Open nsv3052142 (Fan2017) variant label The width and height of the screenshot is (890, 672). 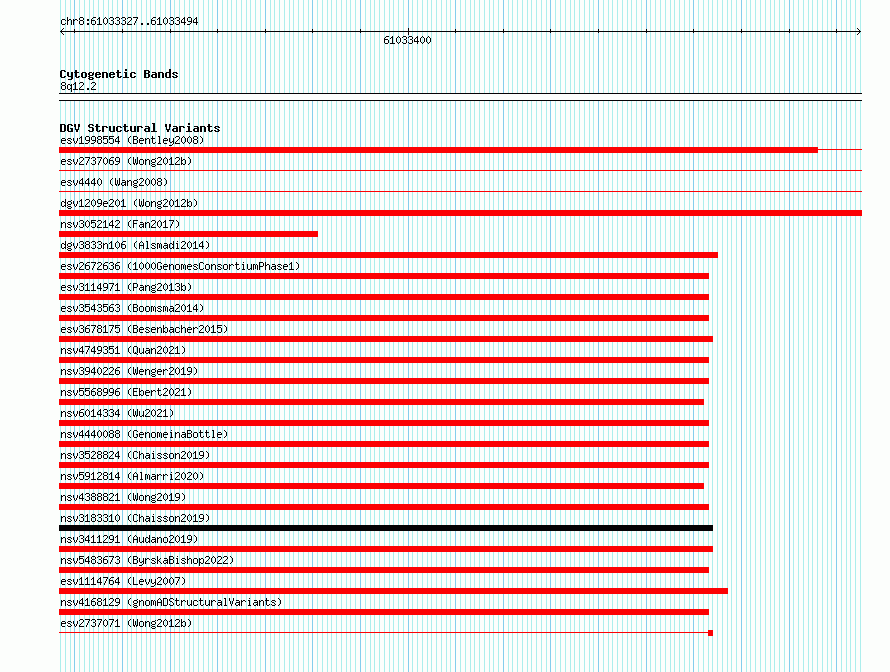(120, 224)
